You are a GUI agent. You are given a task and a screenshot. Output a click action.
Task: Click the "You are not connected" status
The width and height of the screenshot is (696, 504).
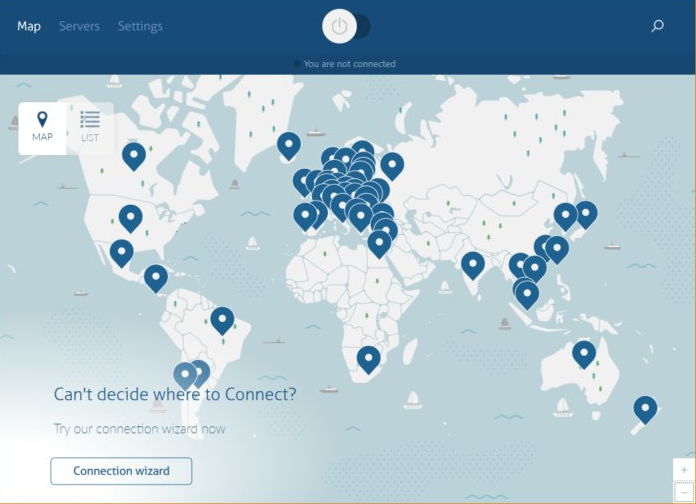(x=349, y=64)
